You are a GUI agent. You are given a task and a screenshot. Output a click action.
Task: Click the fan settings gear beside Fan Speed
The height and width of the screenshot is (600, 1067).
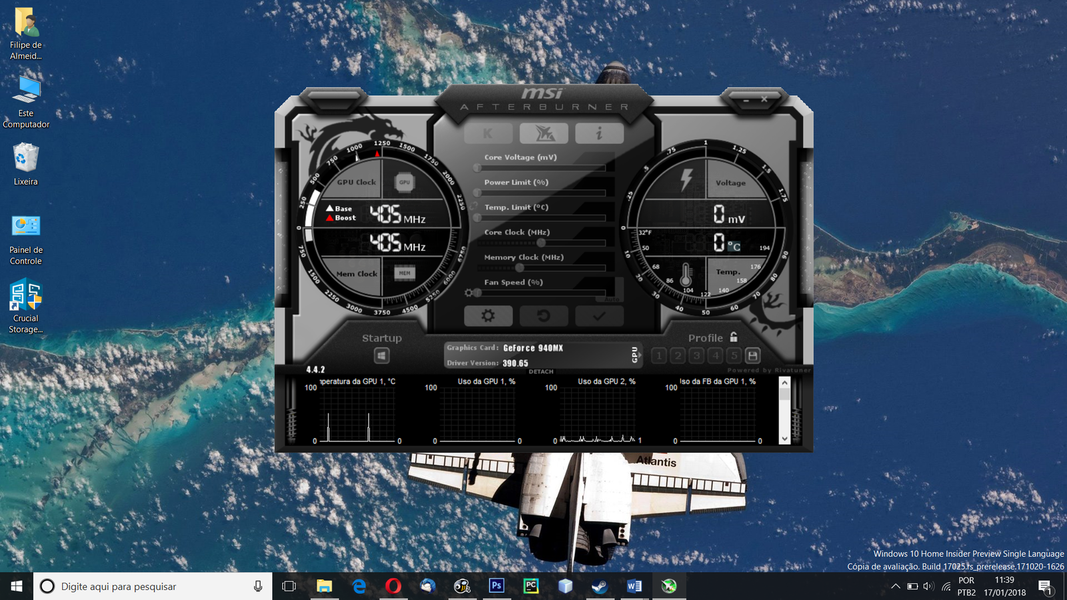tap(468, 293)
